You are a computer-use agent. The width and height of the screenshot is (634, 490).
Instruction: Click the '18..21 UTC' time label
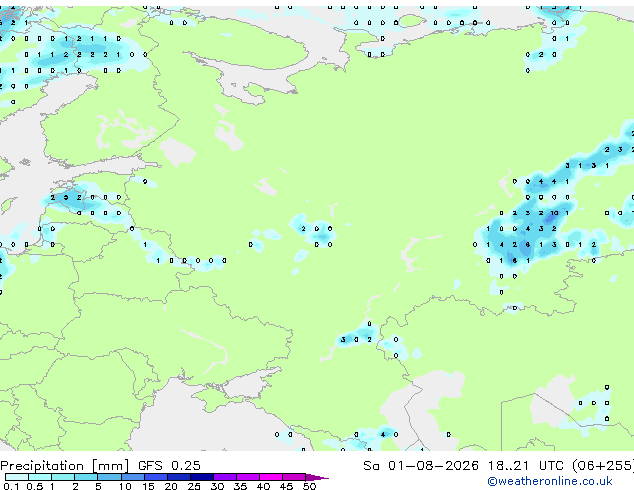coord(526,466)
